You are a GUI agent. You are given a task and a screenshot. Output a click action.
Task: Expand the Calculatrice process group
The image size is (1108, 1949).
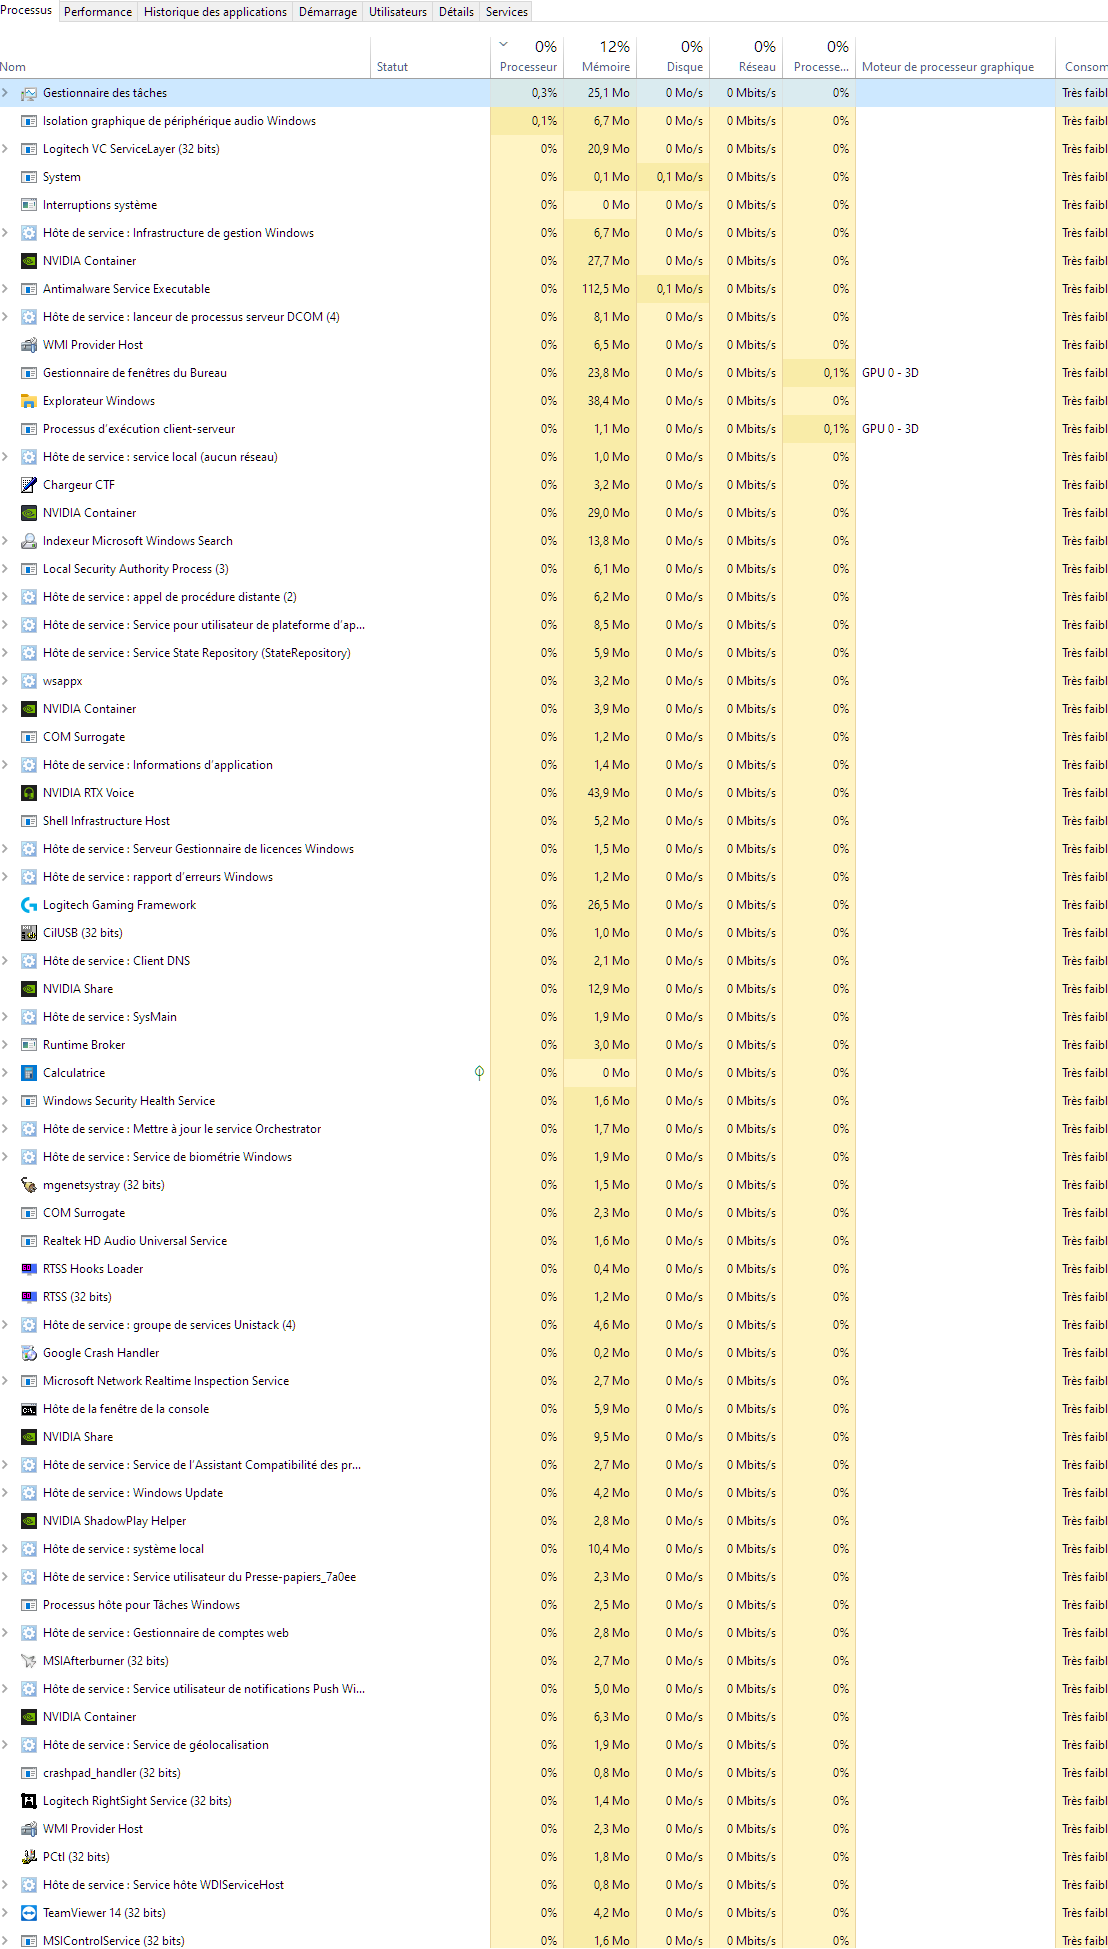(5, 1073)
